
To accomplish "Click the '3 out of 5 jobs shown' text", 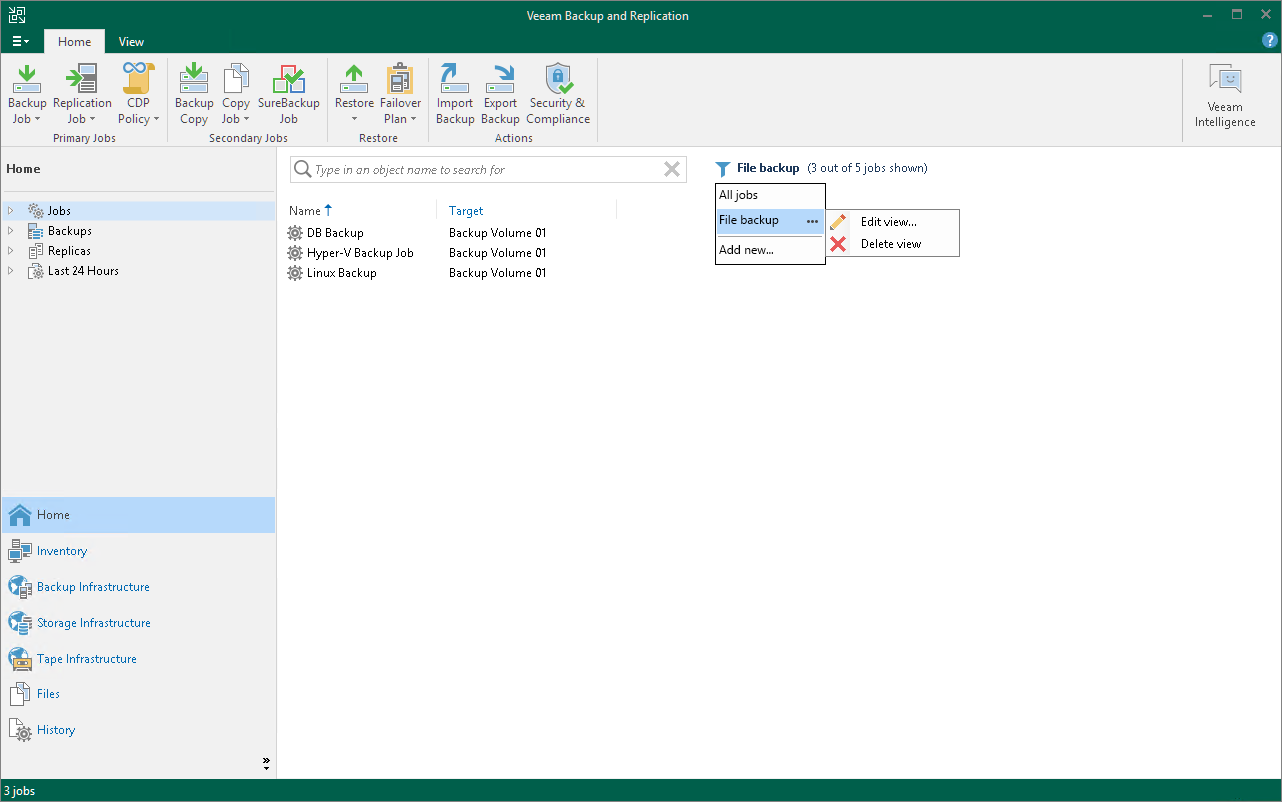I will (x=867, y=168).
